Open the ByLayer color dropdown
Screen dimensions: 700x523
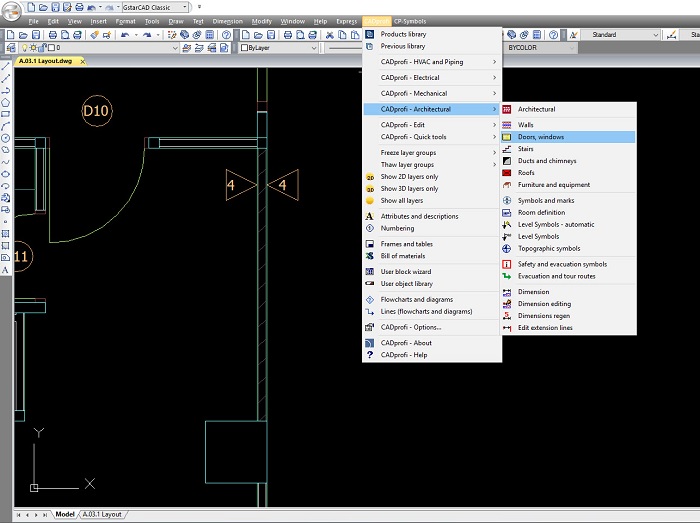coord(313,48)
